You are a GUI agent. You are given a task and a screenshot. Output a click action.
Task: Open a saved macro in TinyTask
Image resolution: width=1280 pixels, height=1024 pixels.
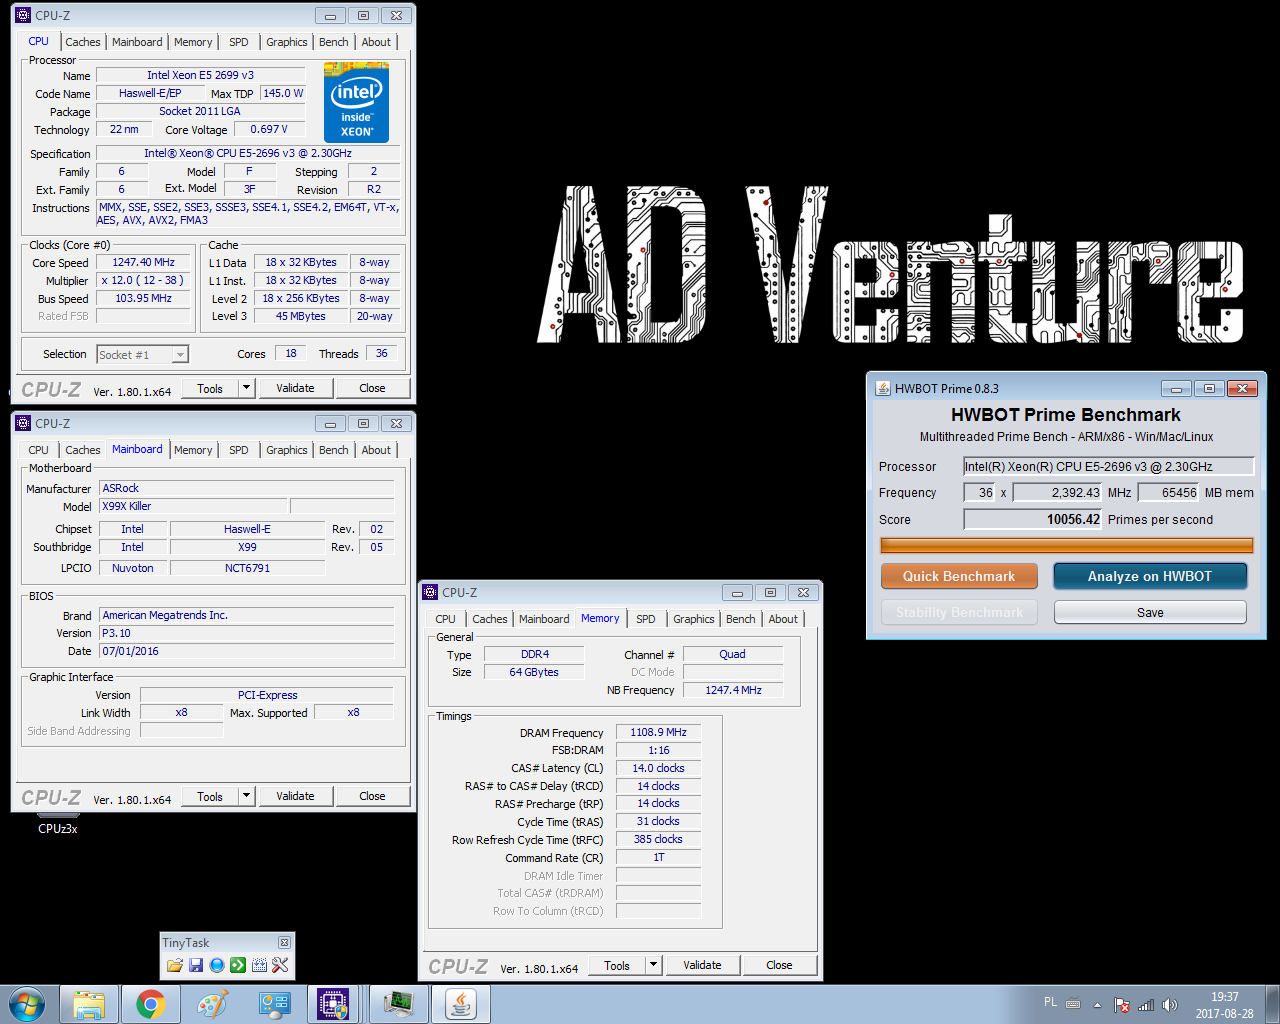click(175, 965)
